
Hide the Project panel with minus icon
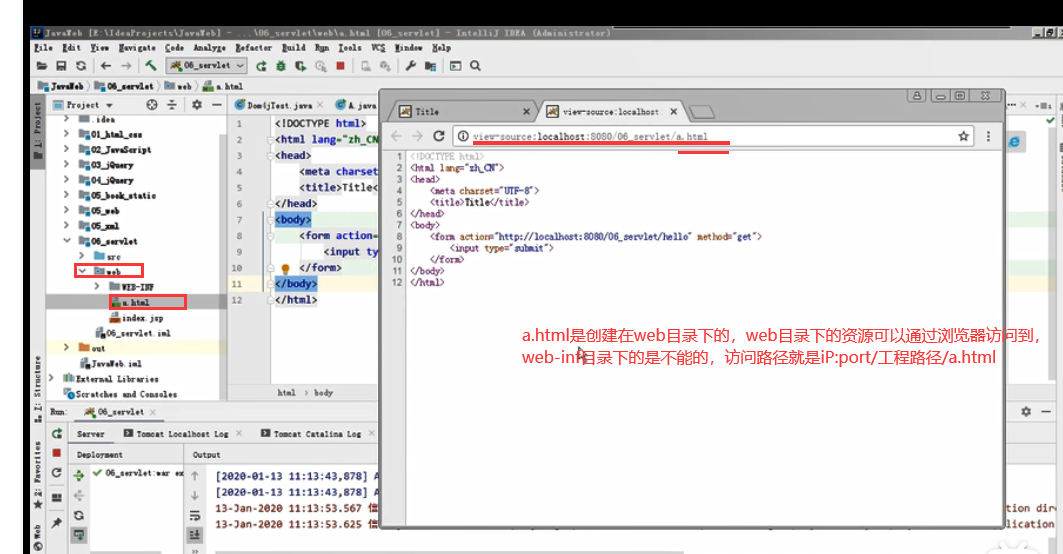click(x=216, y=104)
